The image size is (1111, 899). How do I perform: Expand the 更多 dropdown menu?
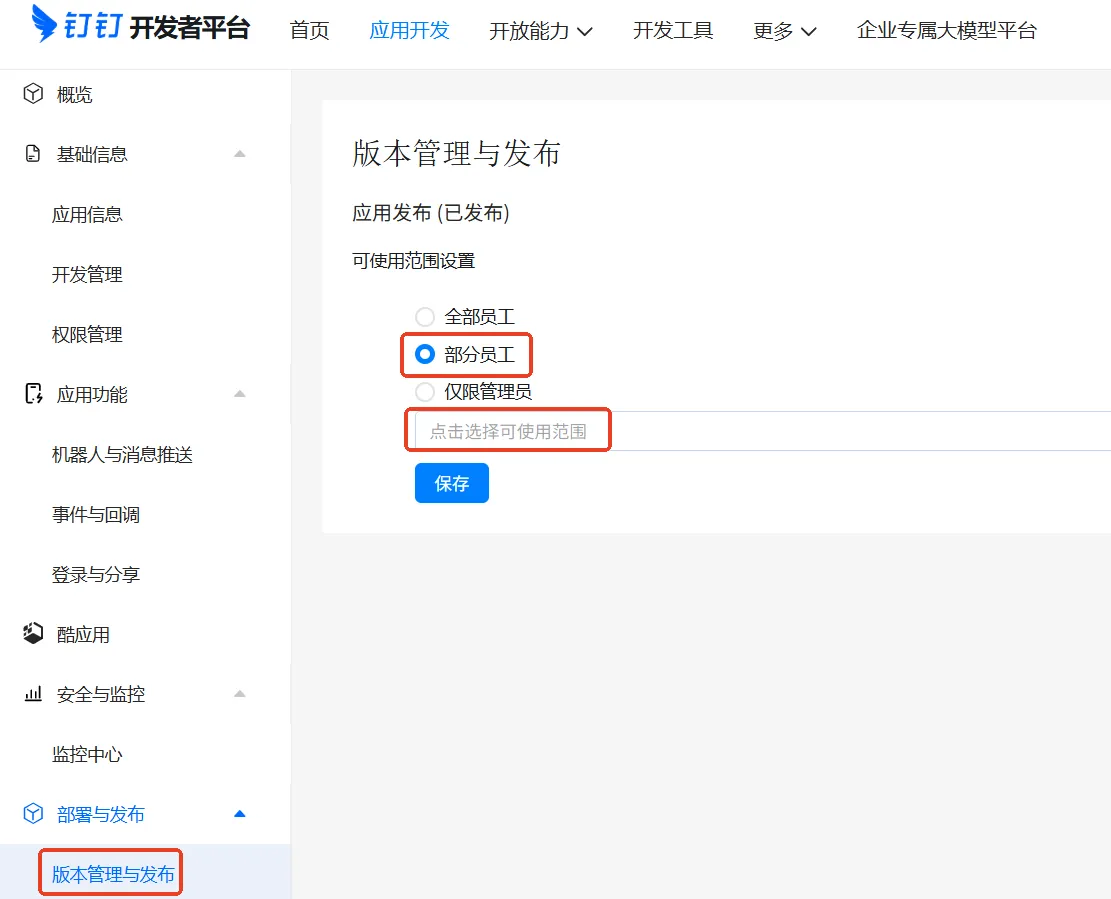tap(784, 31)
